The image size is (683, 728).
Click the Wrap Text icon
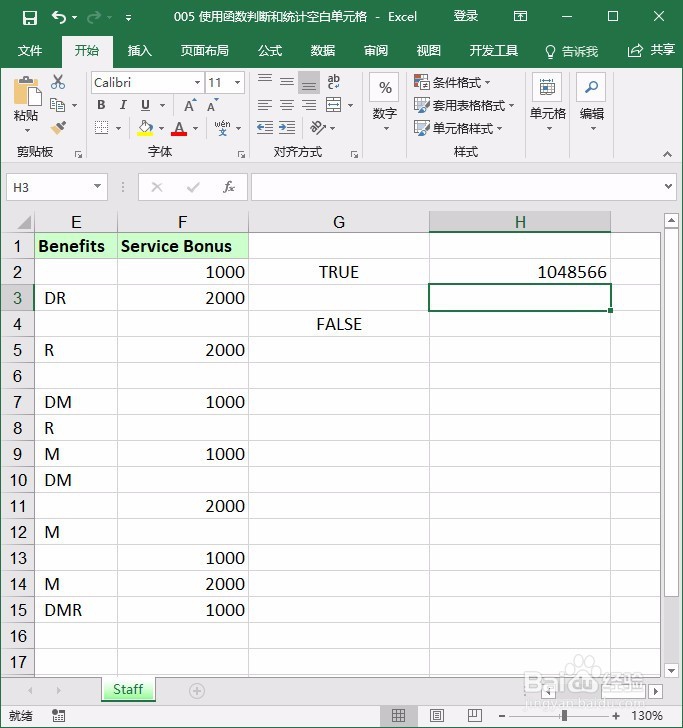coord(333,82)
